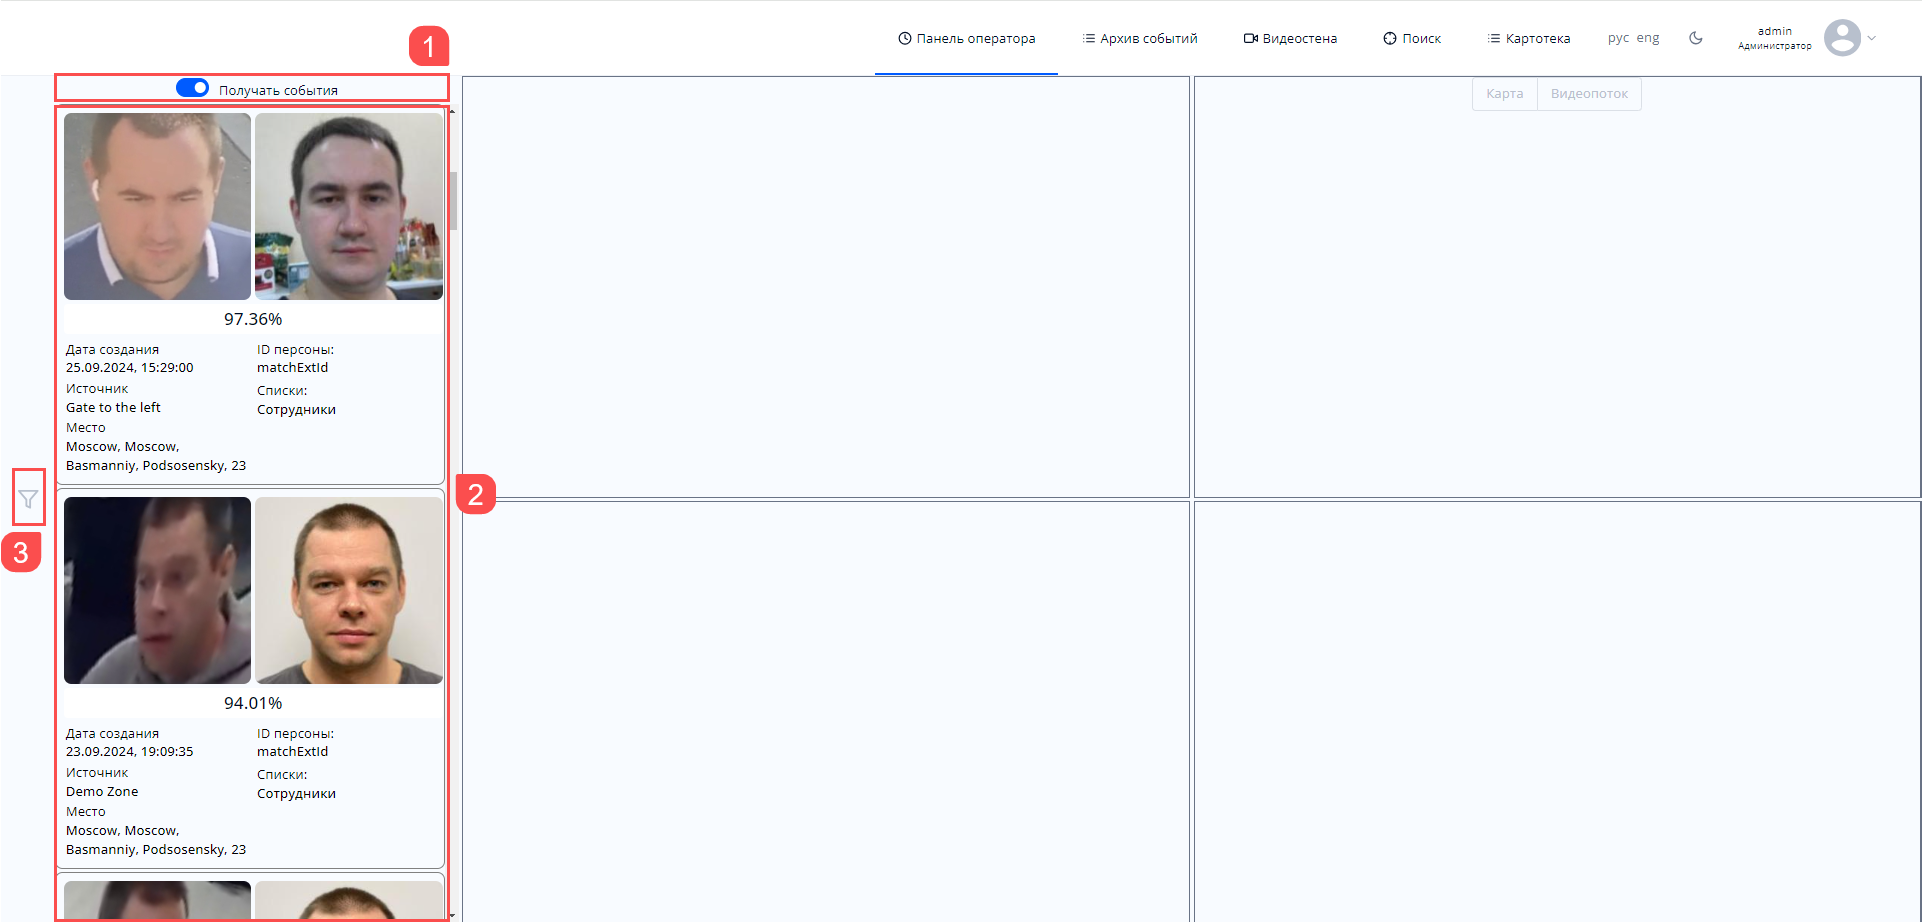This screenshot has height=922, width=1922.
Task: Open detected face photo of 97.36% event
Action: pos(157,206)
